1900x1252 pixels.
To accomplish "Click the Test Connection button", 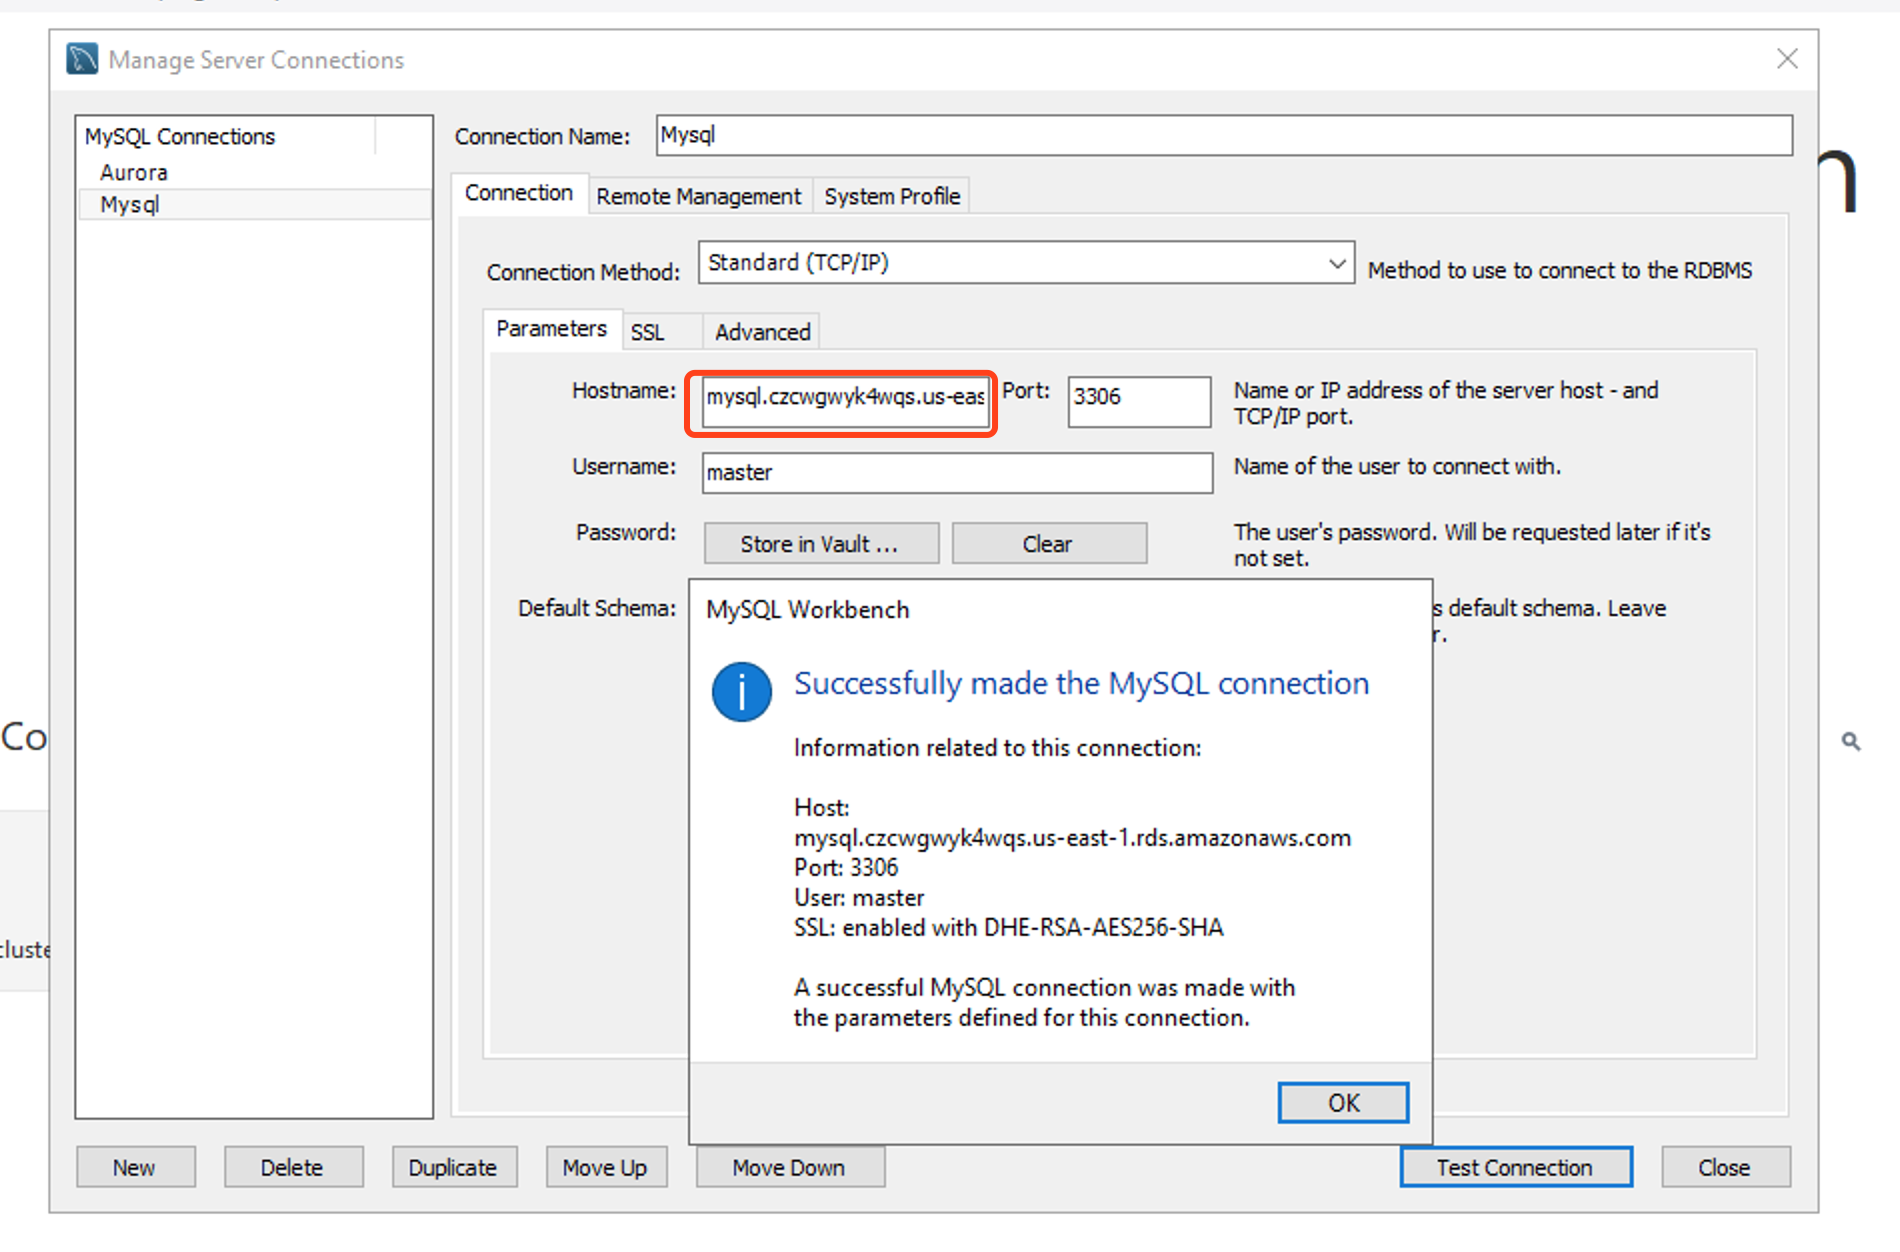I will pos(1515,1167).
